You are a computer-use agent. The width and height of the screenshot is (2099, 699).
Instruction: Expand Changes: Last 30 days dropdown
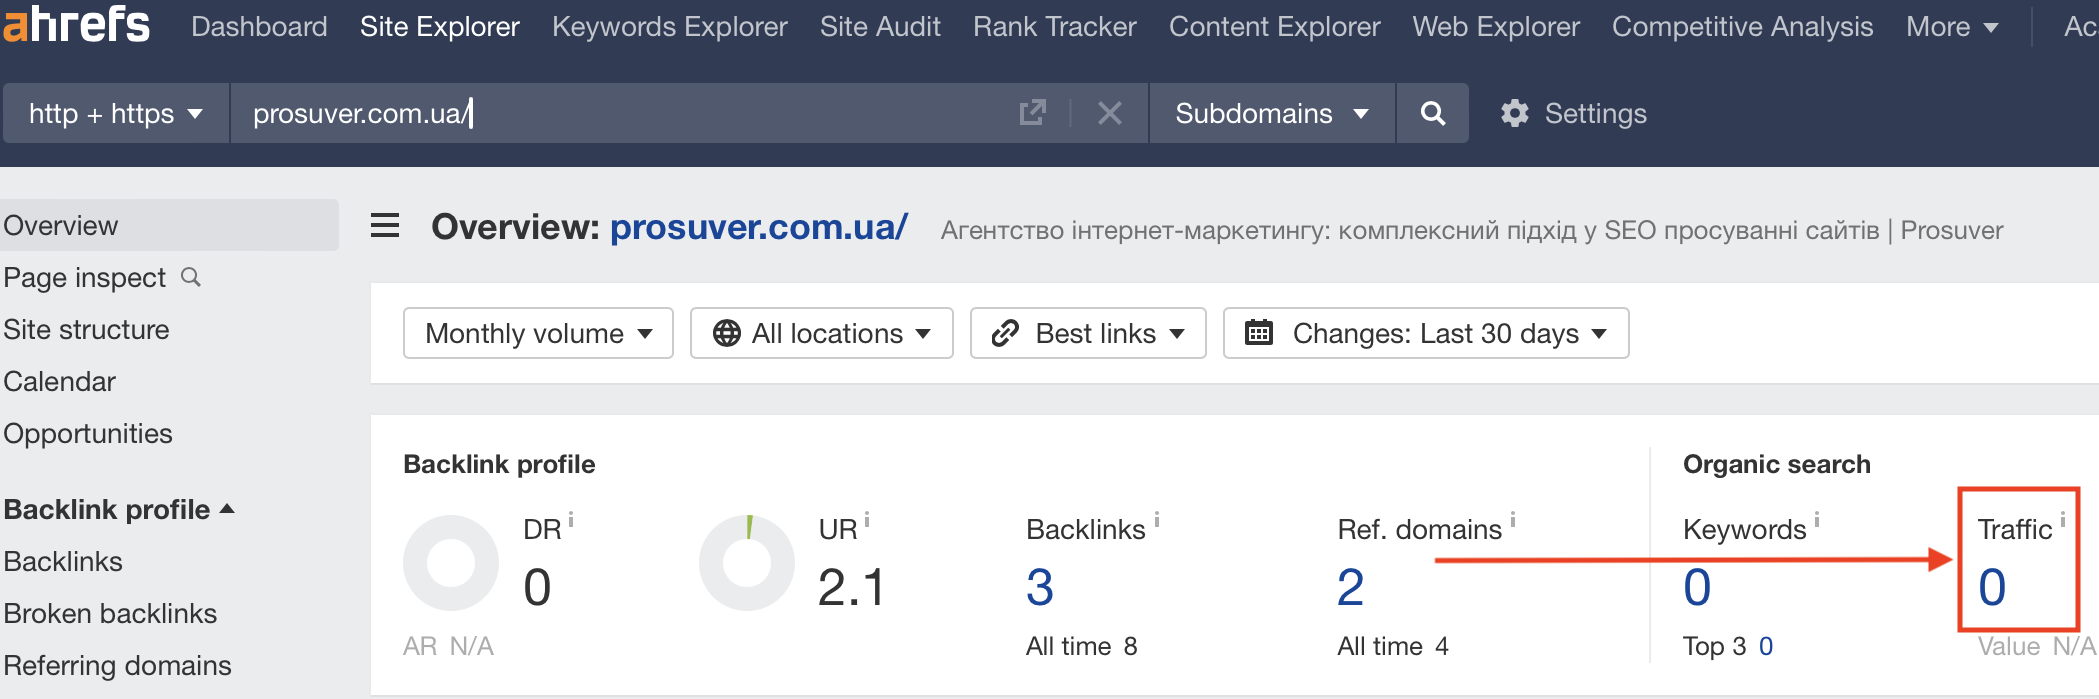[1425, 333]
